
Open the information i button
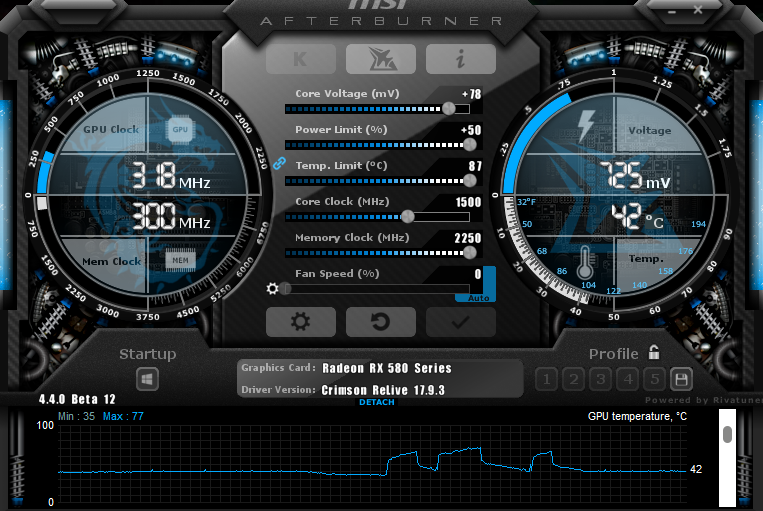click(460, 59)
